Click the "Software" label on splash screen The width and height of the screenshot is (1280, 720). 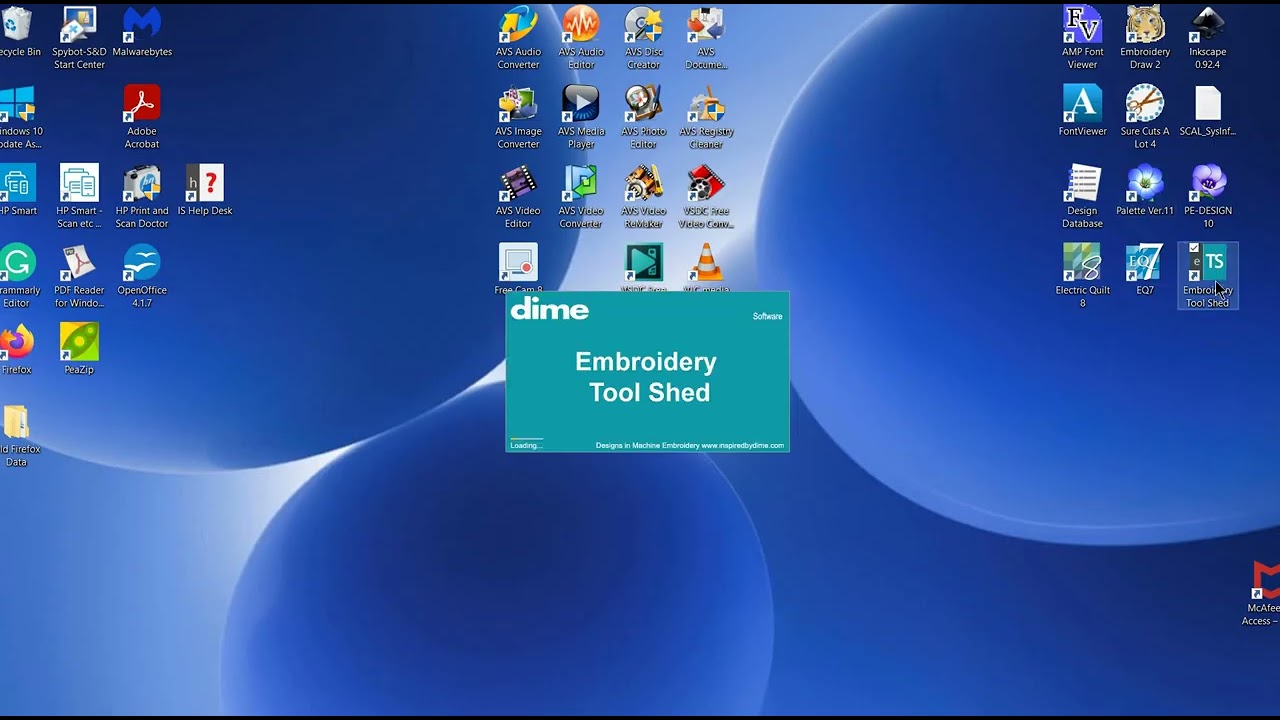[768, 316]
